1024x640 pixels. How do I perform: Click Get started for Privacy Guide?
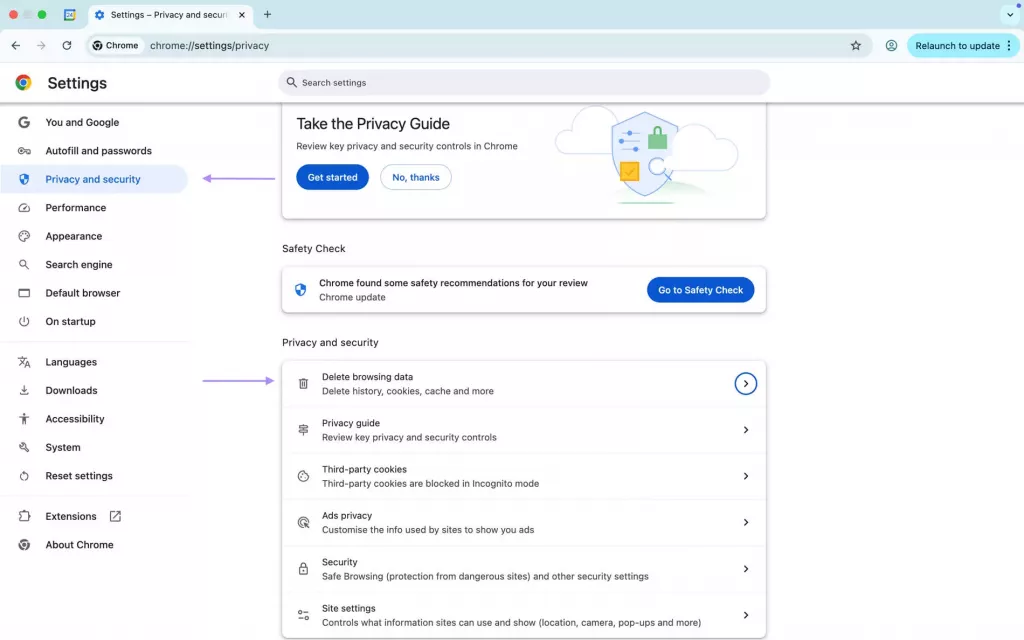[332, 177]
